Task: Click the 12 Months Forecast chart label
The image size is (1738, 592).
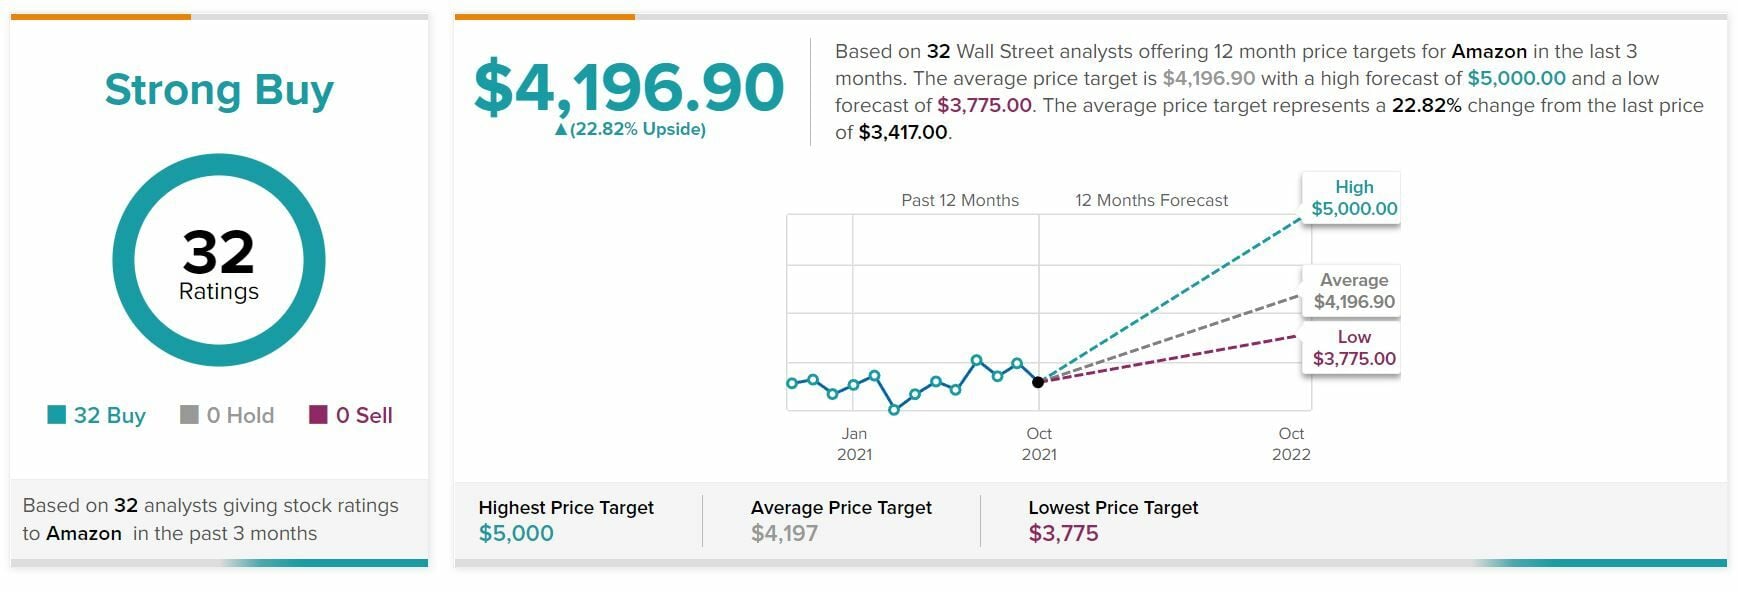Action: point(1151,200)
